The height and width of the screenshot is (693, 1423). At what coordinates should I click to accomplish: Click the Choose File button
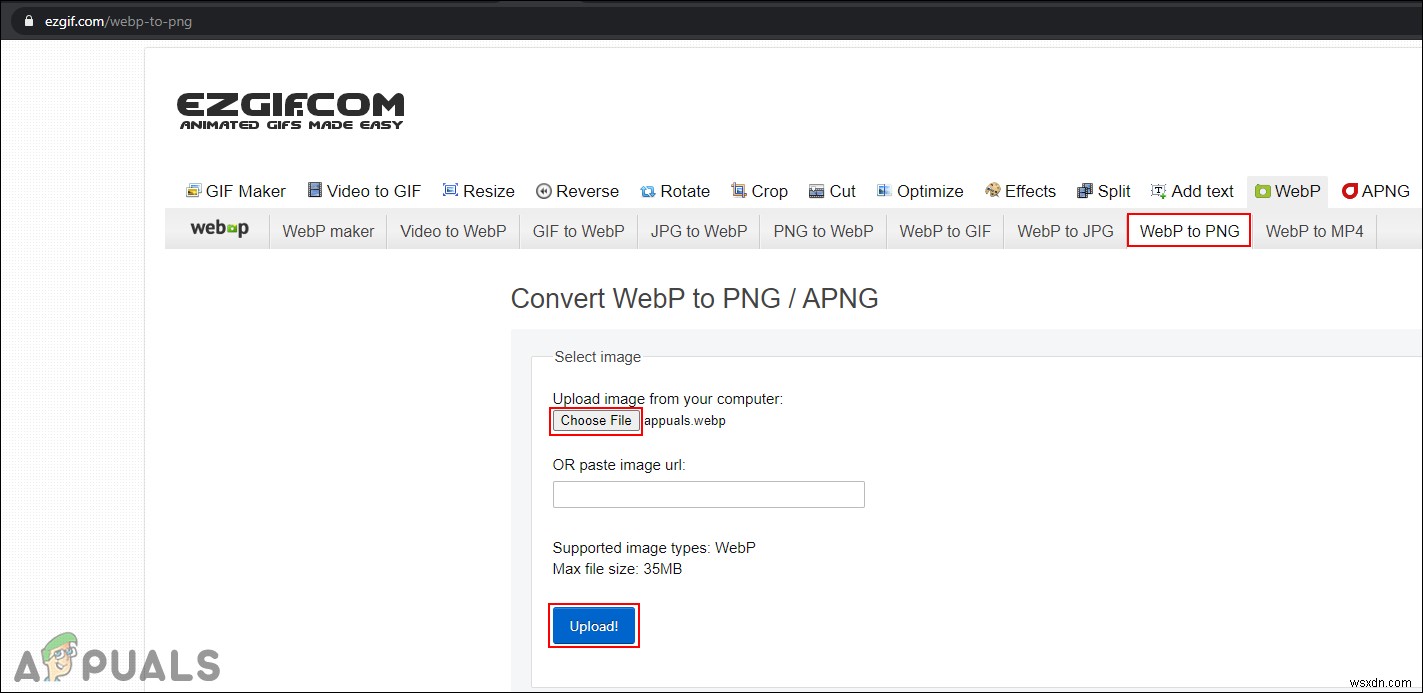595,420
